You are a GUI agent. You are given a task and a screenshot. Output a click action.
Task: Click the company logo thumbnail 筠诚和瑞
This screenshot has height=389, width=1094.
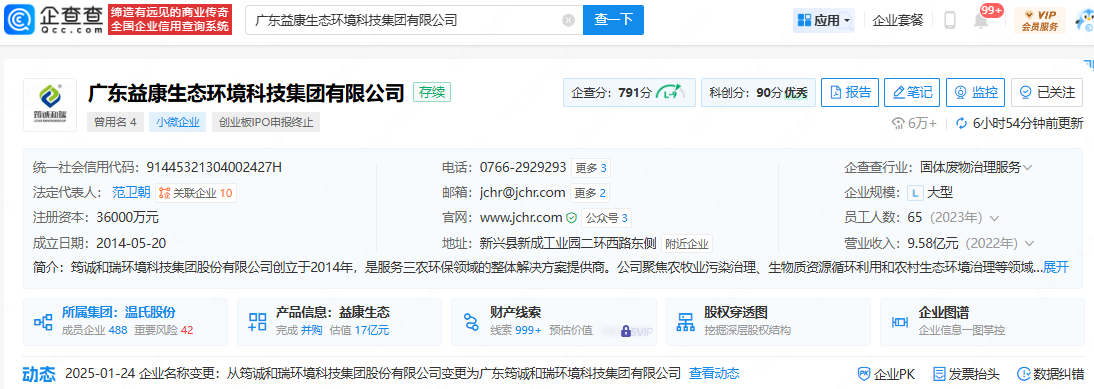(x=50, y=105)
